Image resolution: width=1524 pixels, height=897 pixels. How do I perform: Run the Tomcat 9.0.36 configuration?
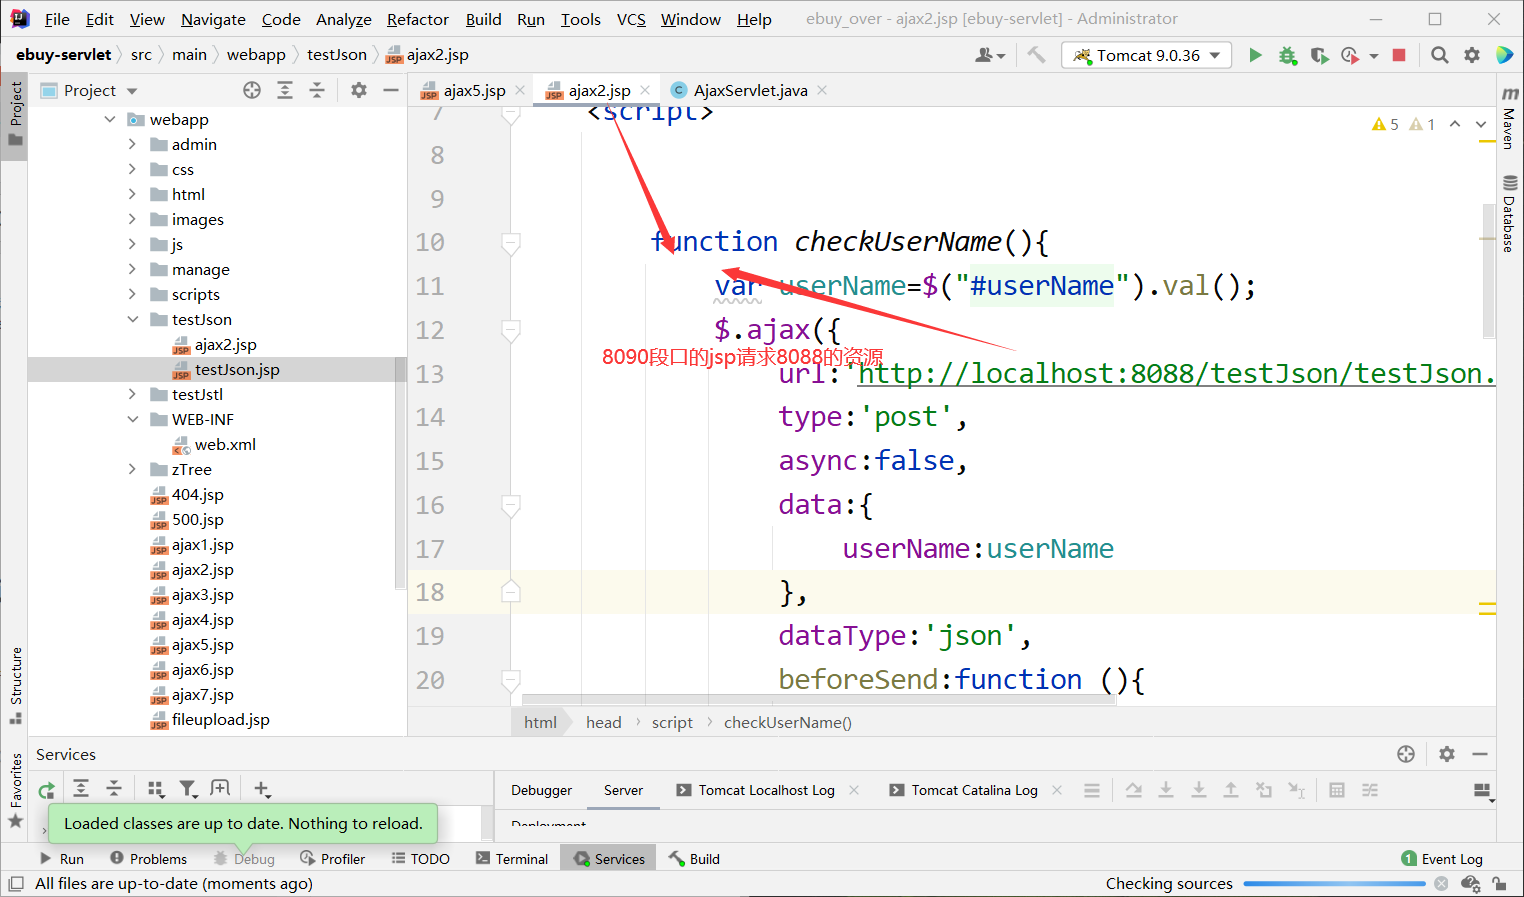(1255, 55)
